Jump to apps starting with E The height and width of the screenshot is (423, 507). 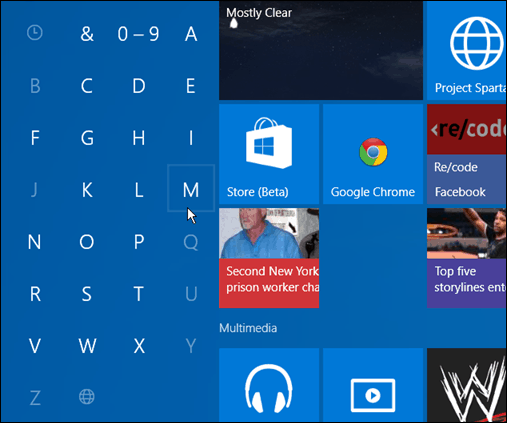[x=190, y=86]
